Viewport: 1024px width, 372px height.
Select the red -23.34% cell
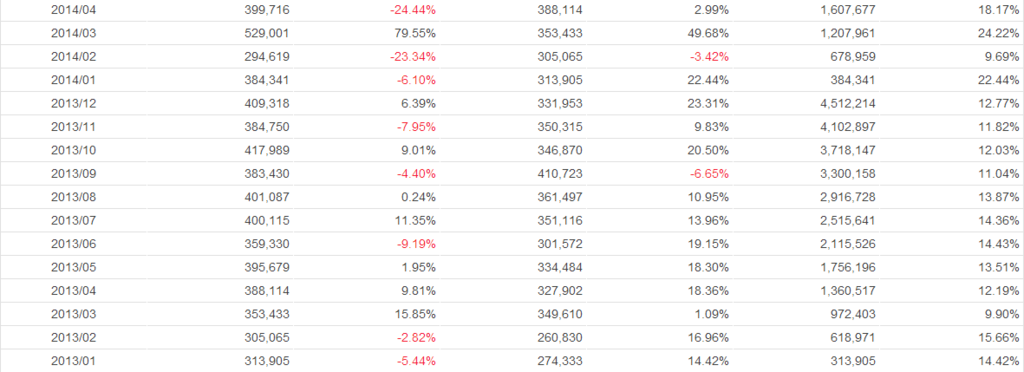click(x=413, y=57)
